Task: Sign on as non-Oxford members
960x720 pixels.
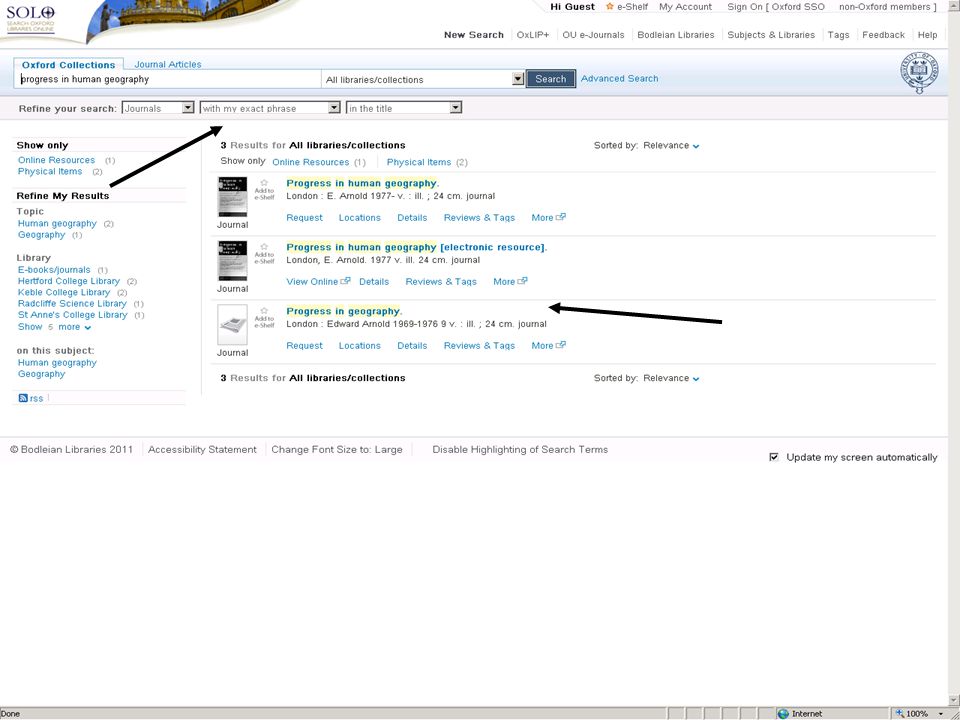Action: [x=885, y=7]
